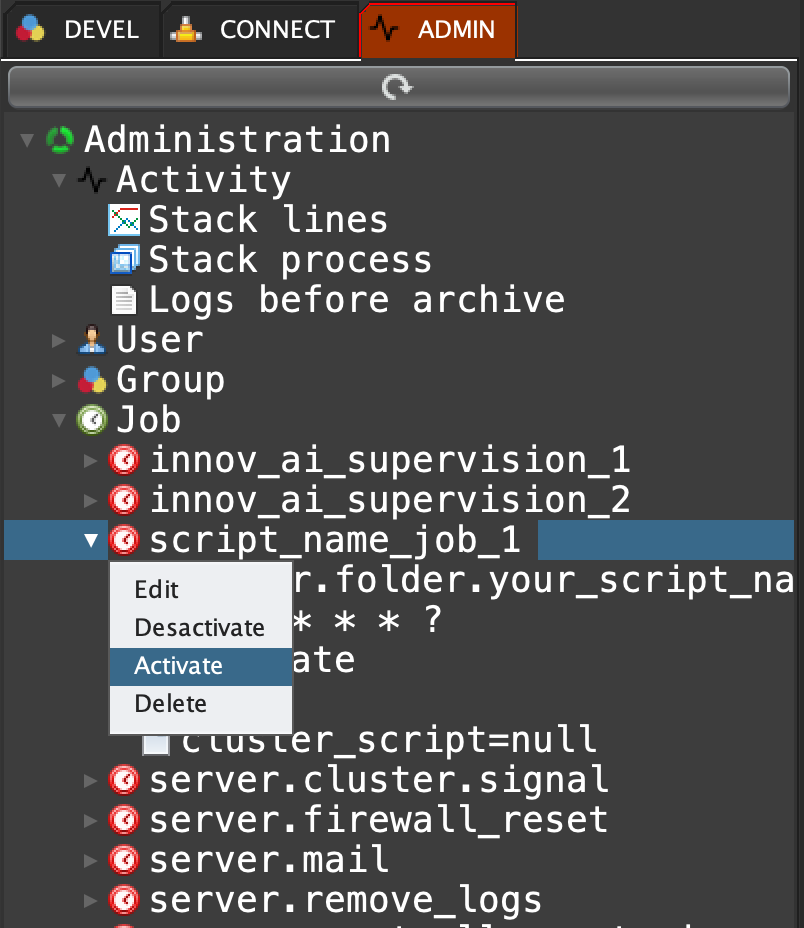Open the CONNECT tab

click(259, 30)
